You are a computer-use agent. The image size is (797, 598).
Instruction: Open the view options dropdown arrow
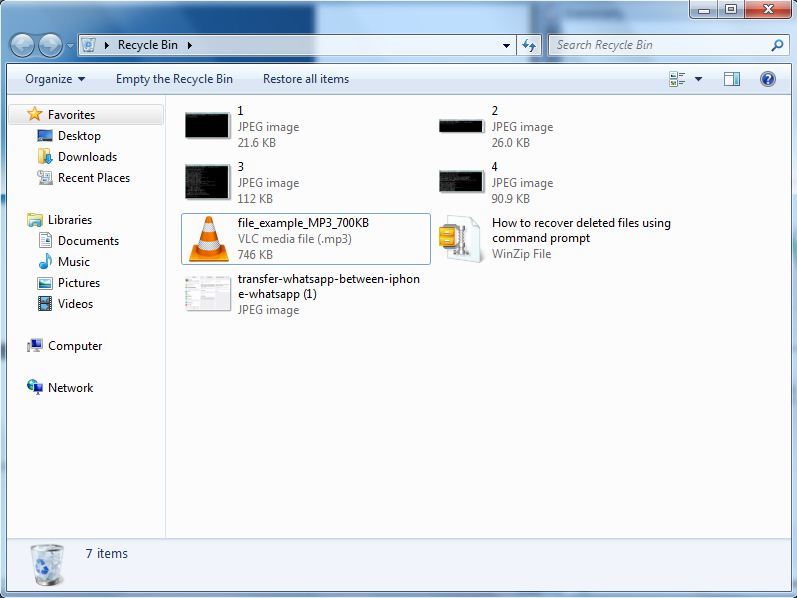[x=698, y=79]
